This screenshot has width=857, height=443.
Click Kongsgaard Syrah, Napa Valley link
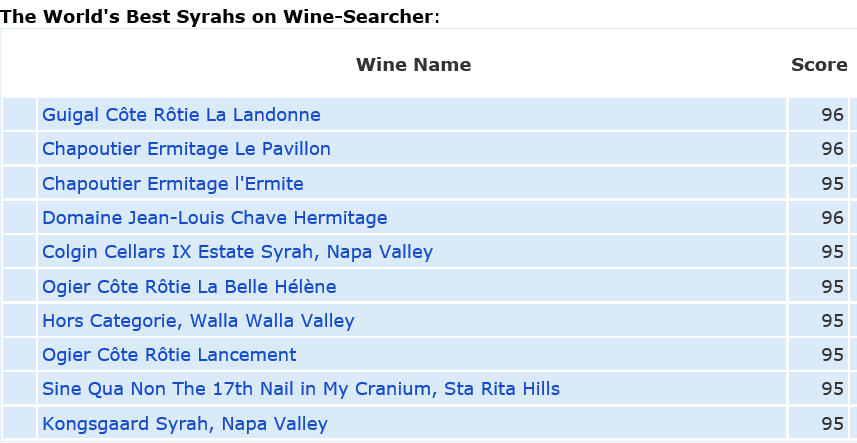[185, 424]
